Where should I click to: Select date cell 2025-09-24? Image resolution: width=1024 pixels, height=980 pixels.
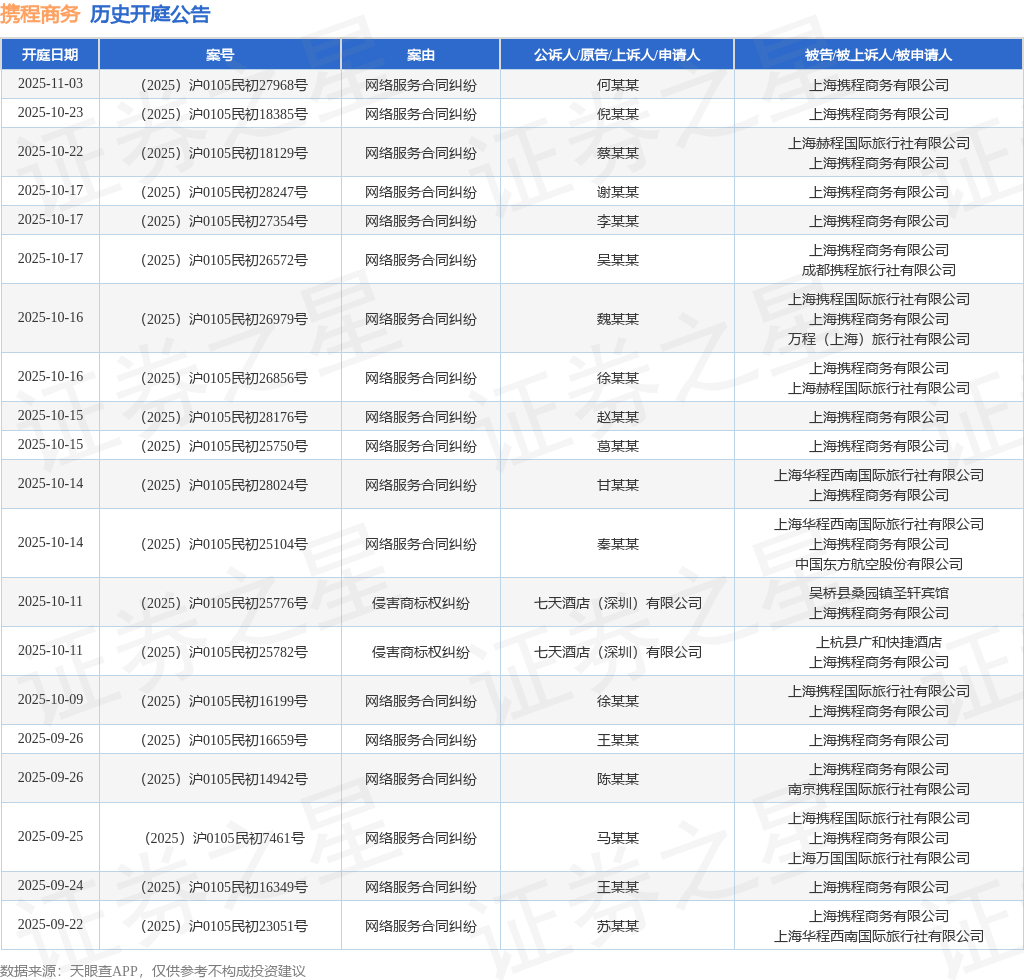(x=50, y=886)
